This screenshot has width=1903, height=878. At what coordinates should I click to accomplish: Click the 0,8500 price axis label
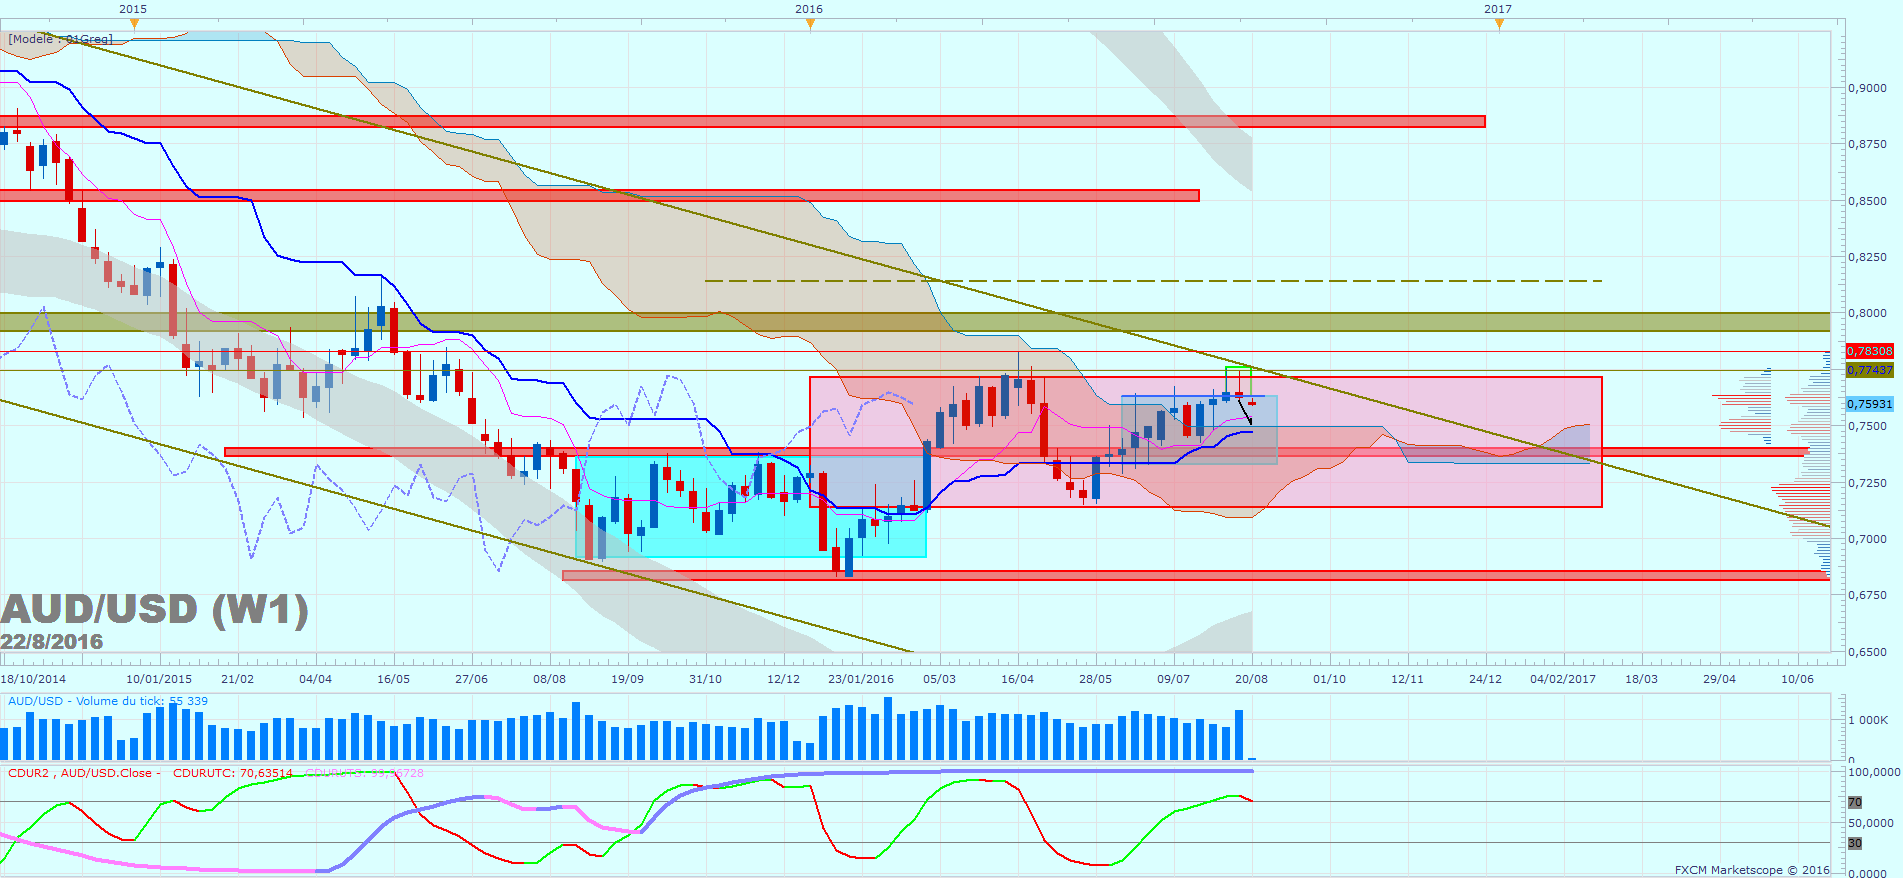coord(1868,201)
